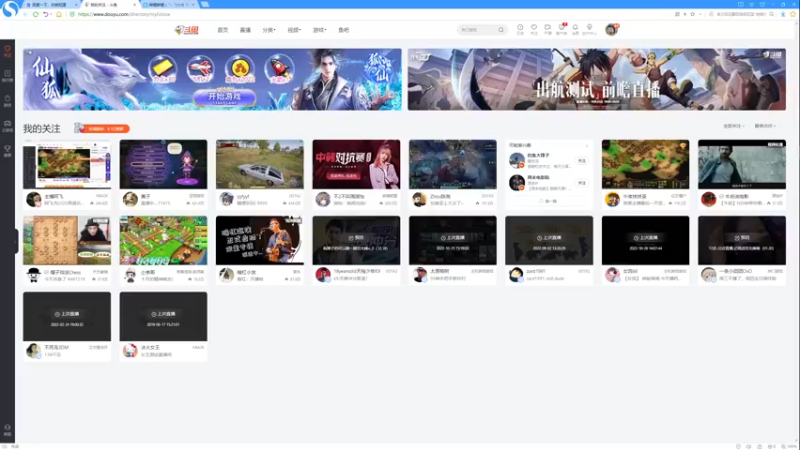The image size is (800, 450).
Task: Open the sort-order dropdown beside 全部关注
Action: 765,126
